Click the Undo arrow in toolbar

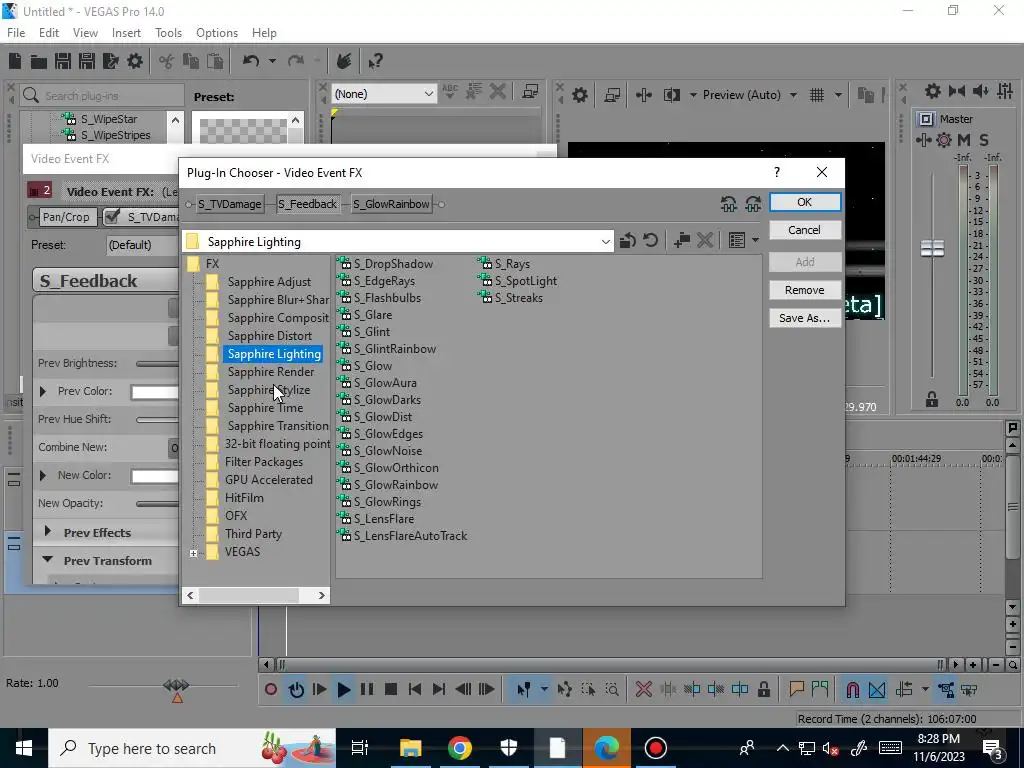pyautogui.click(x=251, y=61)
